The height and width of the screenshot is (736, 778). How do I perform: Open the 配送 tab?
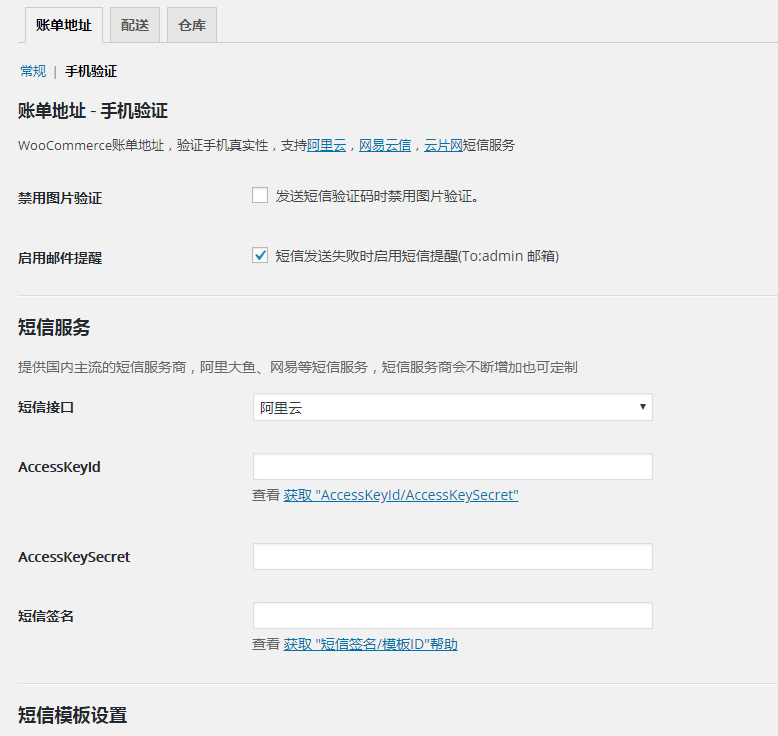click(x=135, y=25)
